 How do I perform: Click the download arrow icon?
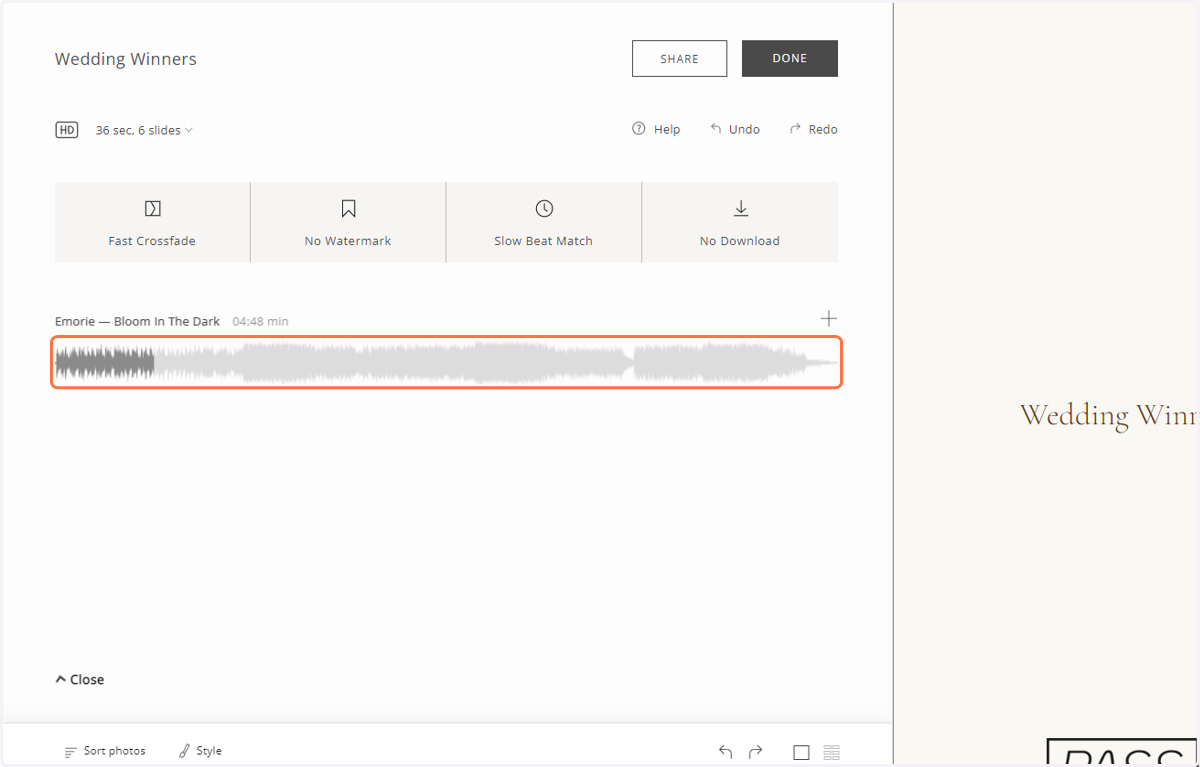[x=740, y=208]
